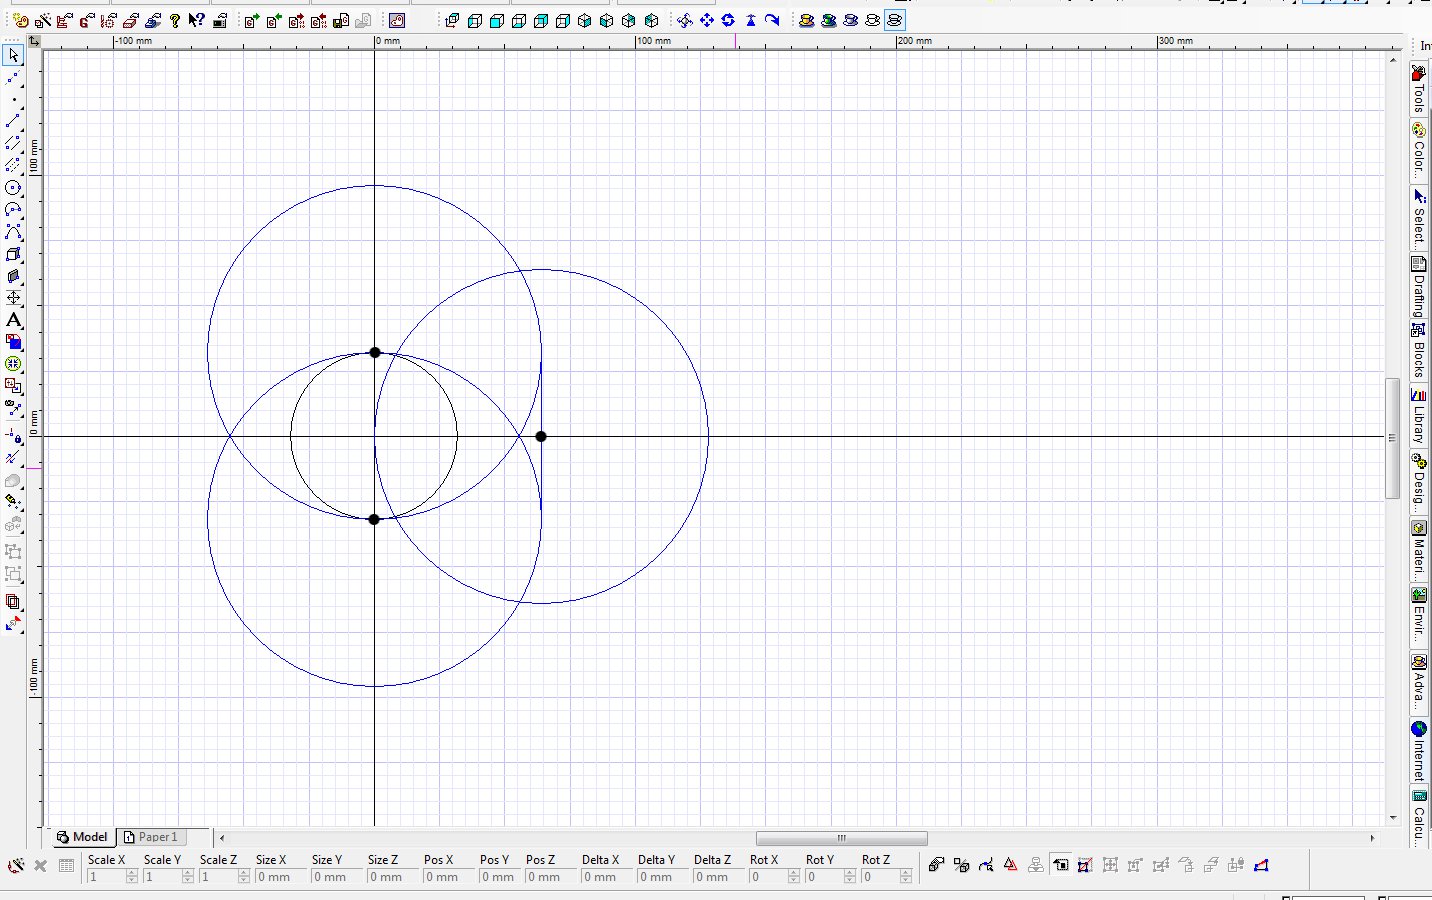Click the Rot Z spinner arrows
1432x900 pixels.
[906, 877]
